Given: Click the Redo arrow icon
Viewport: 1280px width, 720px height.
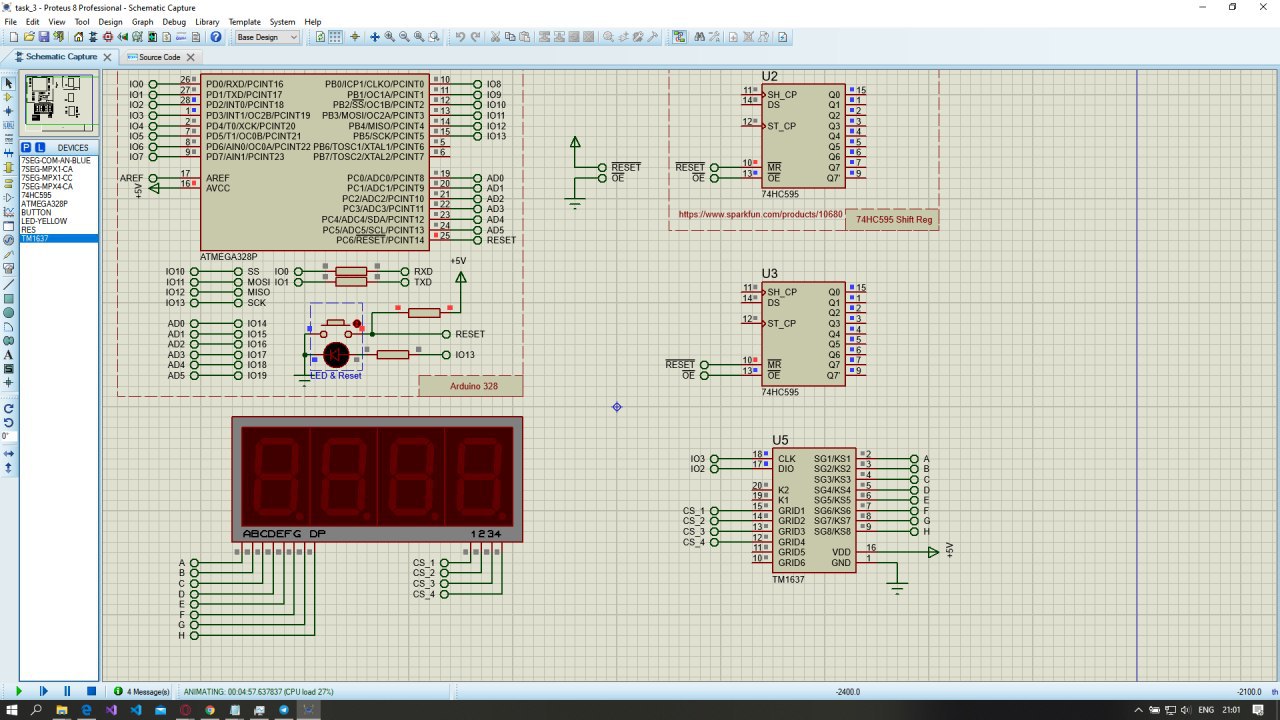Looking at the screenshot, I should (475, 37).
